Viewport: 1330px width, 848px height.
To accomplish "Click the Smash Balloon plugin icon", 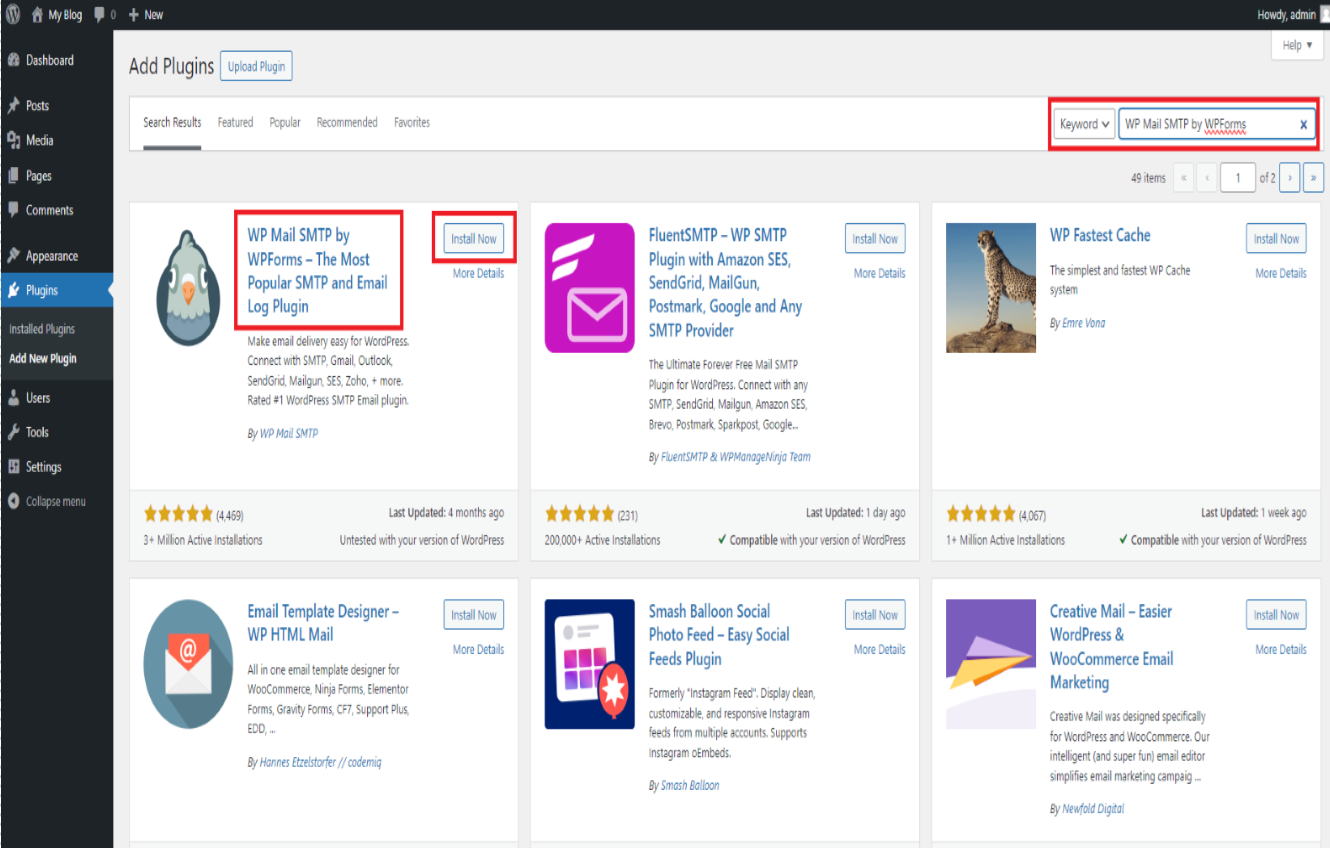I will tap(590, 664).
